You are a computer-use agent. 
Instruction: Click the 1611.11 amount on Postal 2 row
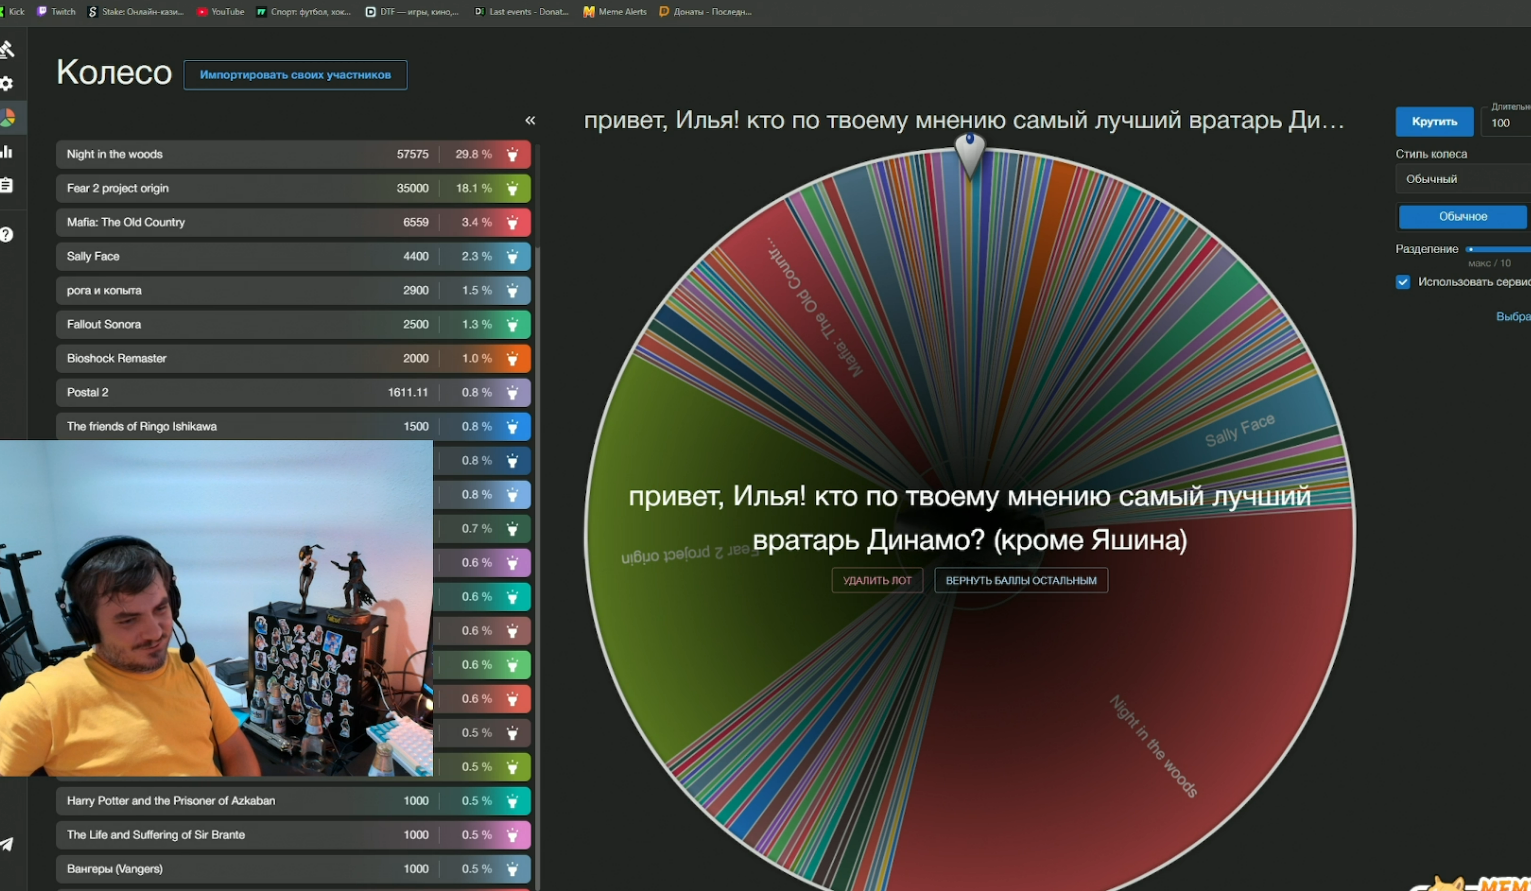point(408,392)
